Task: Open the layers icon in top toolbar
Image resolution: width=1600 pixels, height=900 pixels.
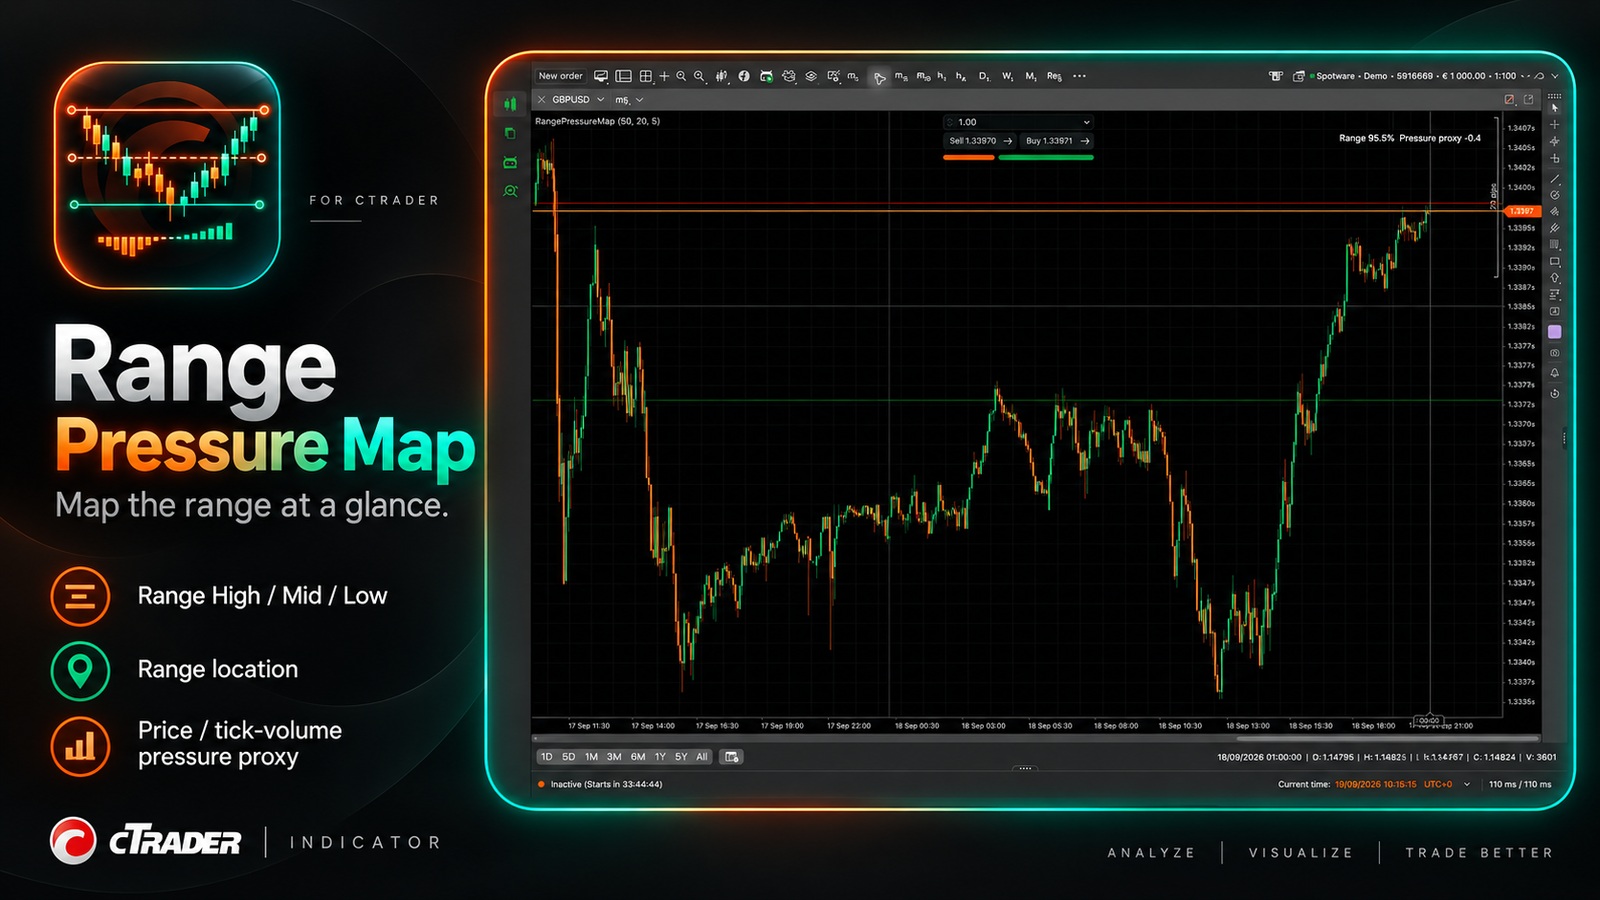Action: [x=811, y=76]
